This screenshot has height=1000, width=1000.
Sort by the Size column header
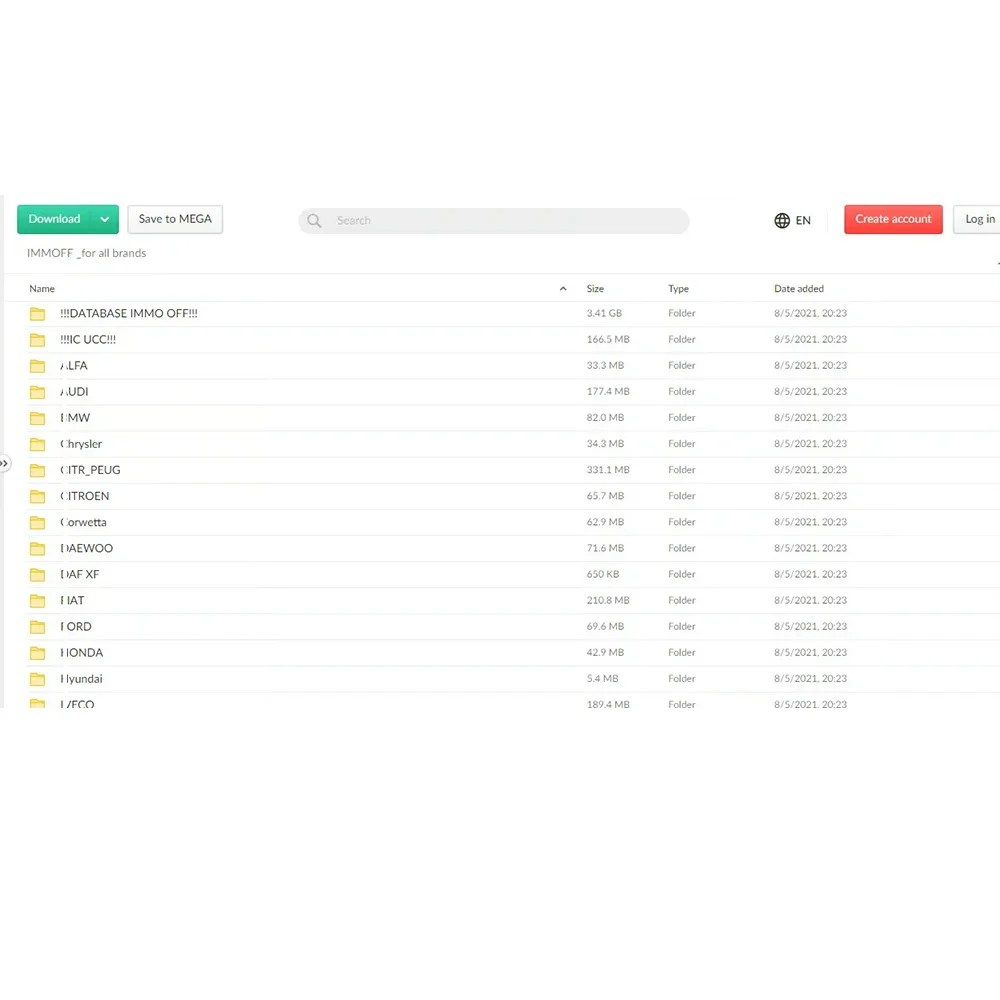(595, 289)
